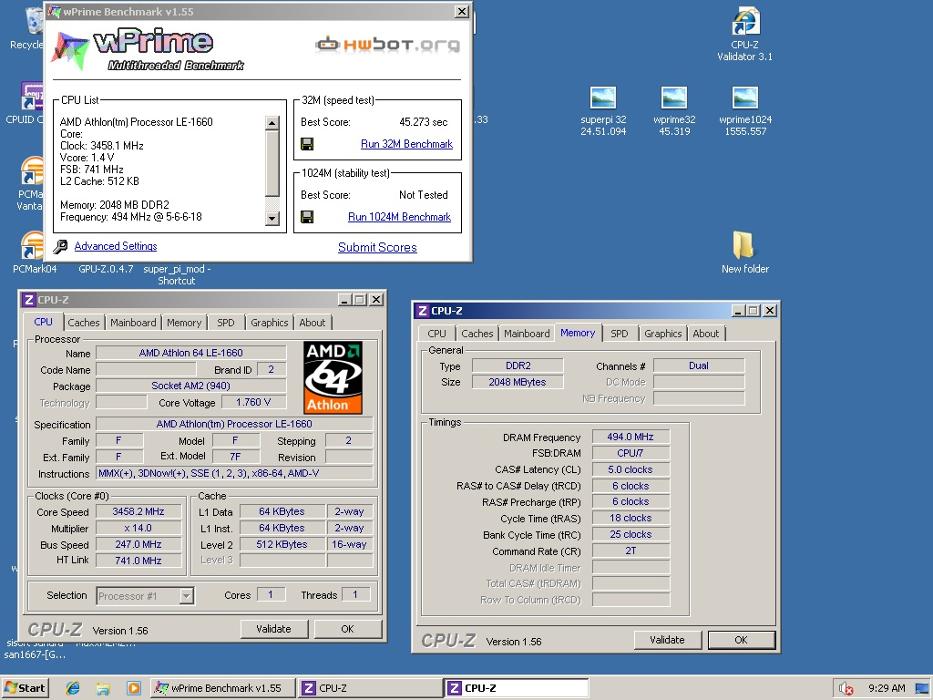Select the Recycle Bin desktop icon
This screenshot has width=933, height=700.
click(34, 23)
